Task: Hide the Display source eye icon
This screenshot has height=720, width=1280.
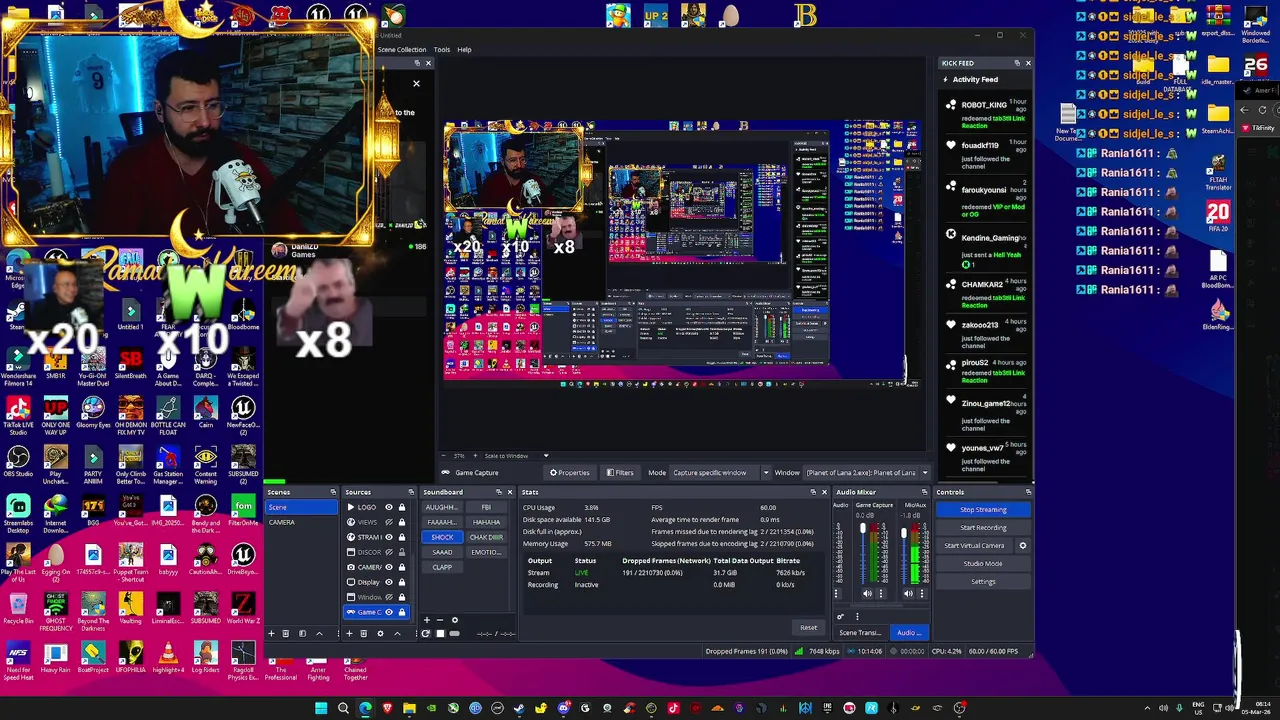Action: [389, 582]
